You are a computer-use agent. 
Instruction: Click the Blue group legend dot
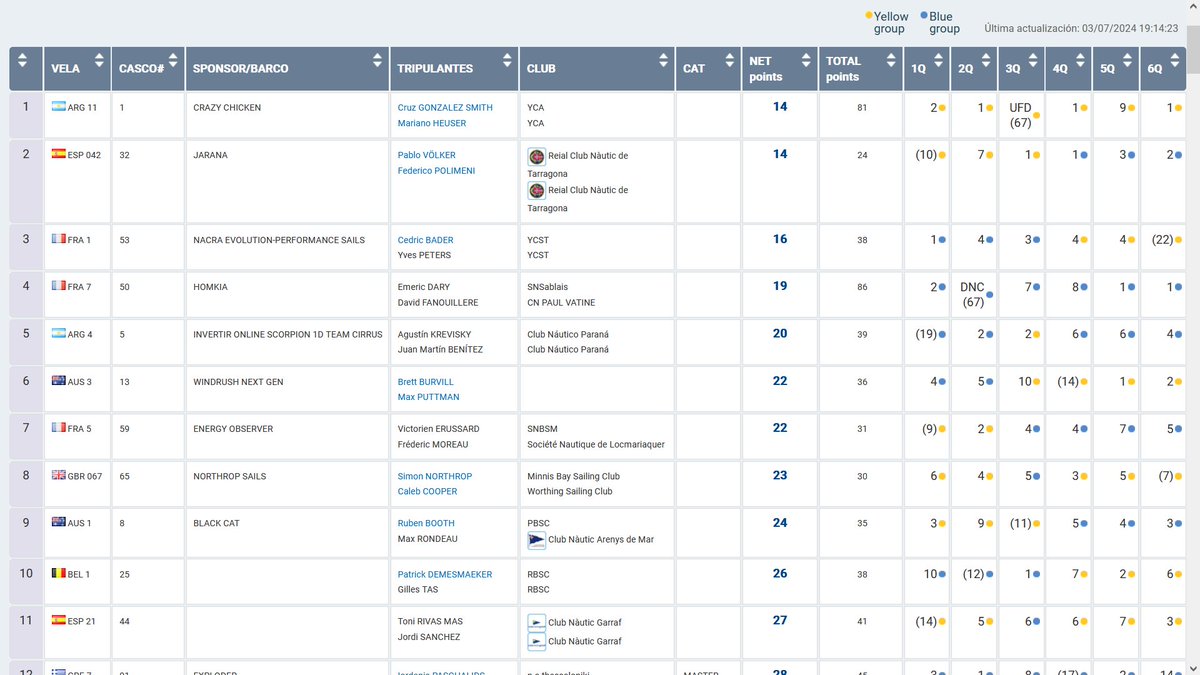point(925,16)
